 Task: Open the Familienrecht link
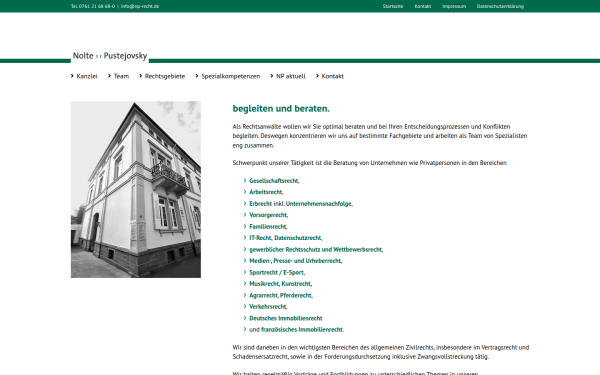pyautogui.click(x=268, y=227)
